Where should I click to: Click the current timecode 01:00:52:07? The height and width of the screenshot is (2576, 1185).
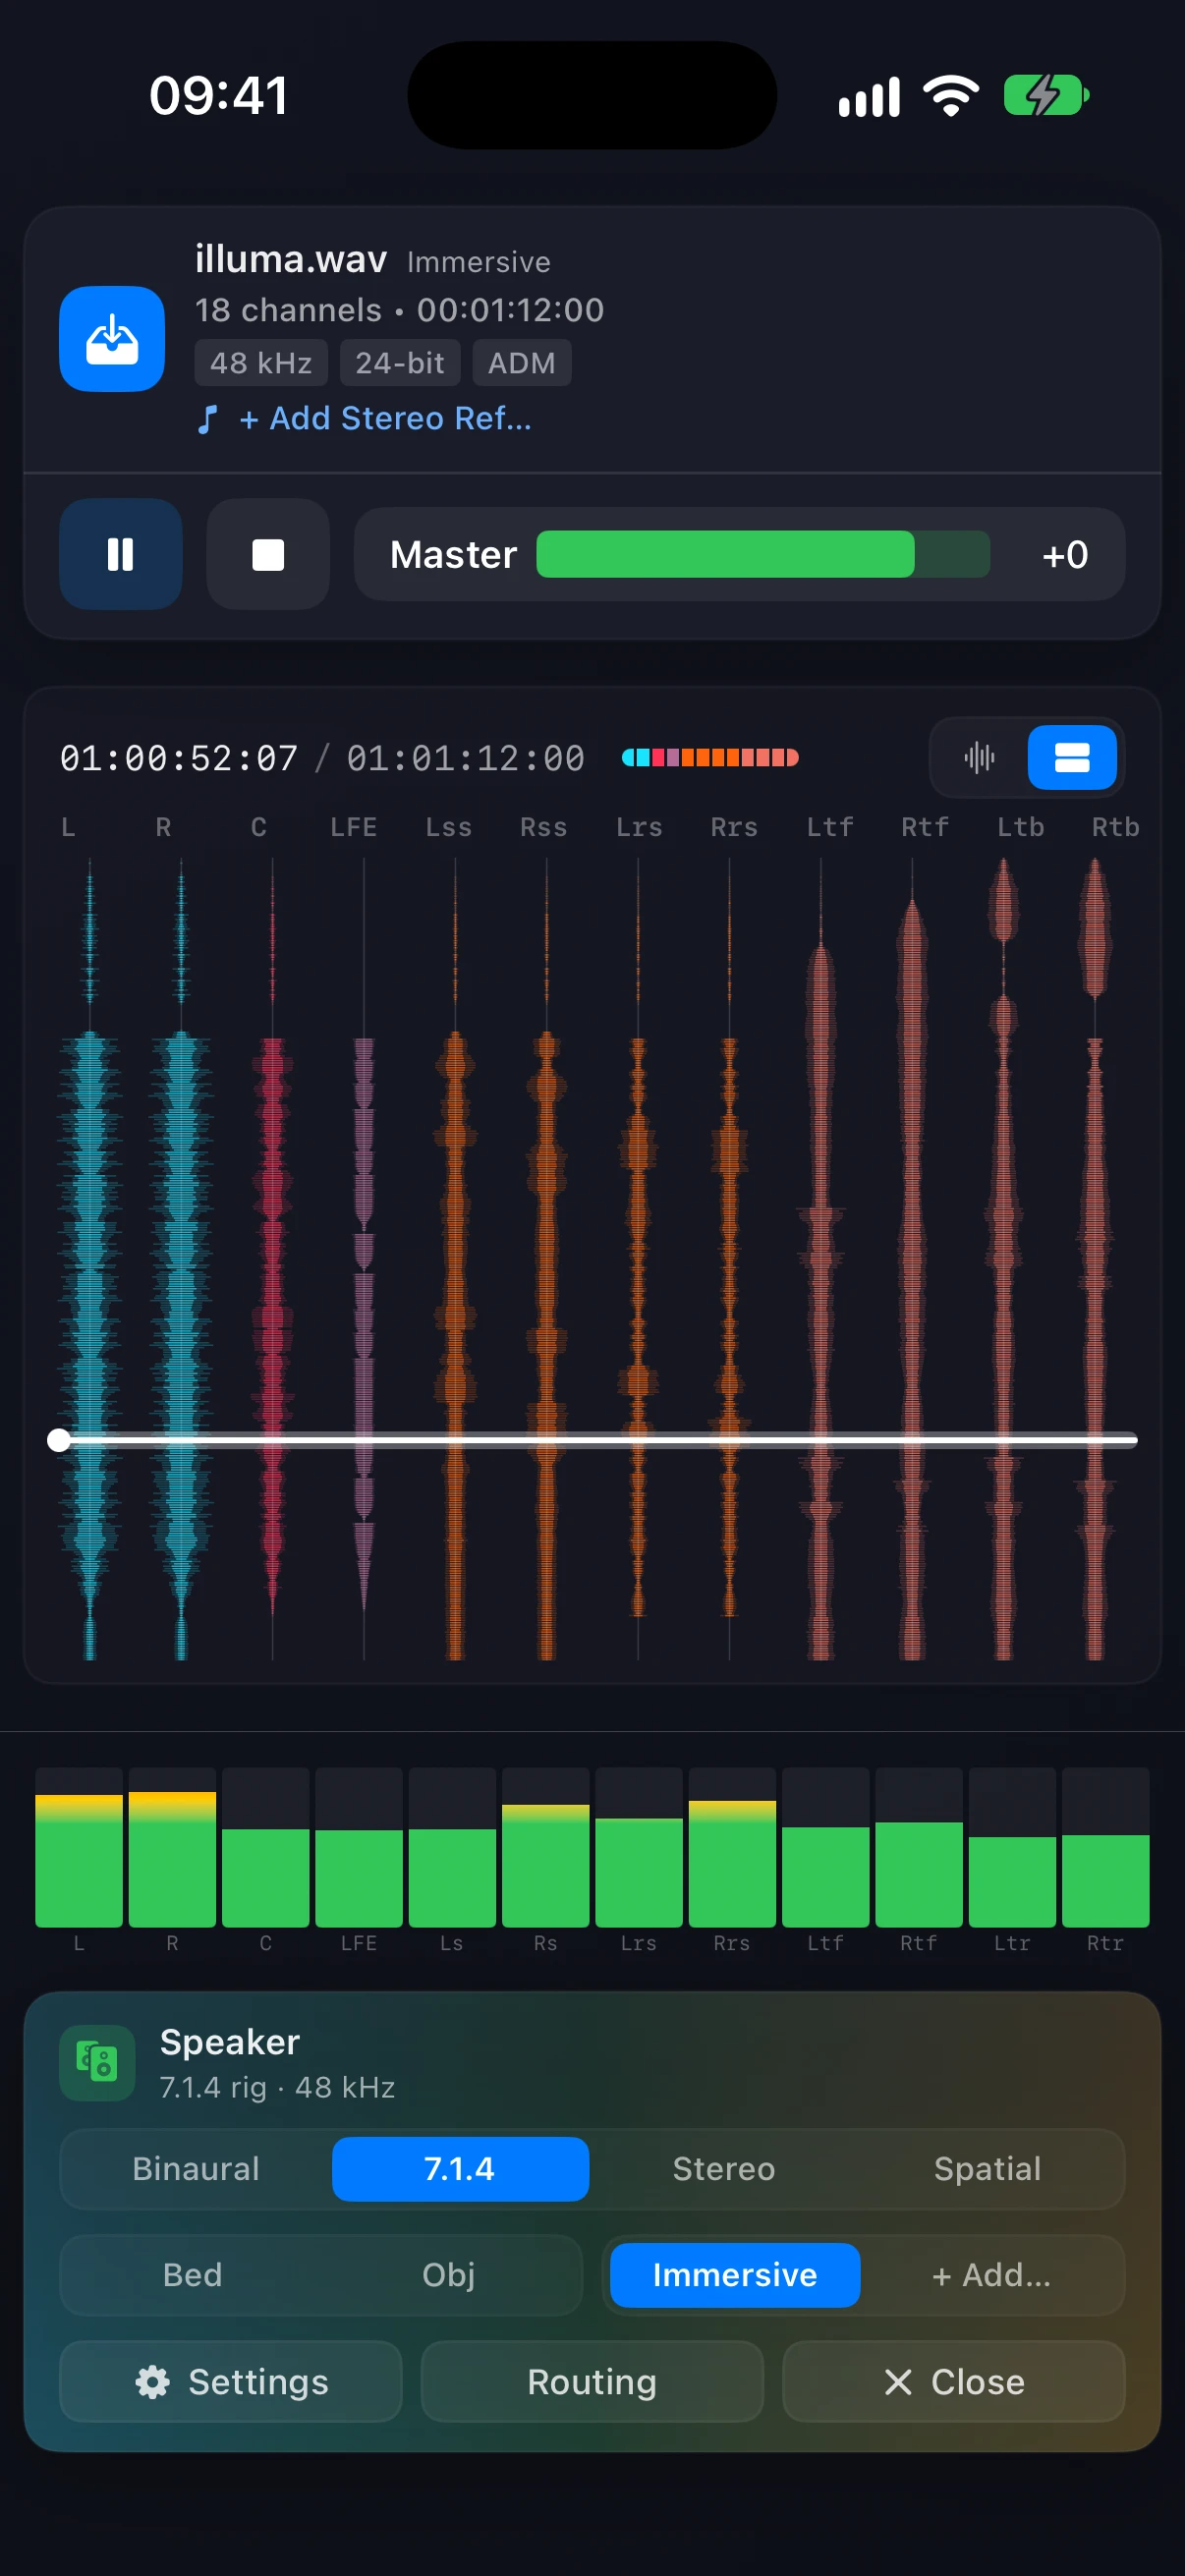pos(179,758)
